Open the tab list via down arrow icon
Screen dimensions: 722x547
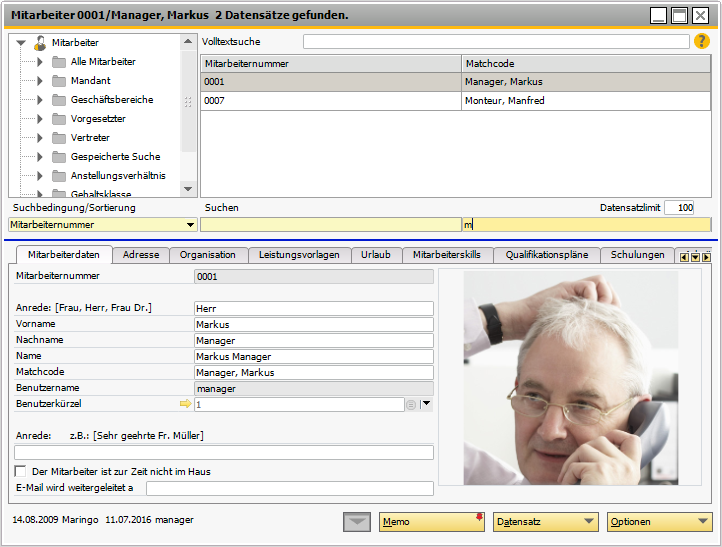[695, 256]
